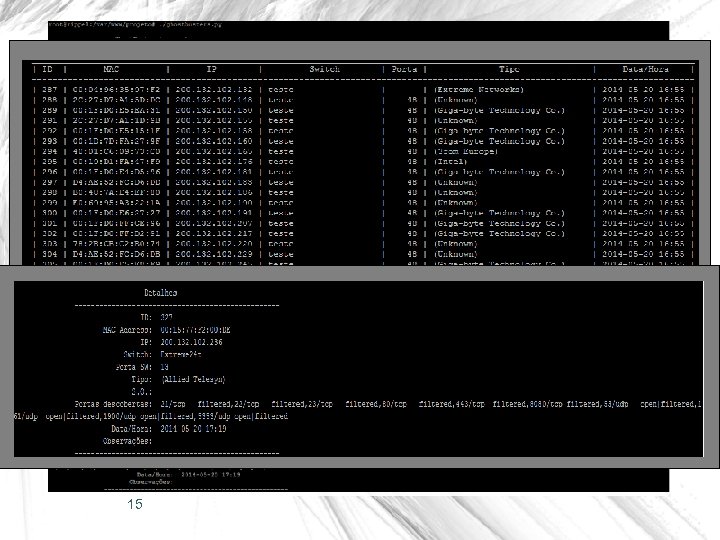
Task: Click IP cell '200.132.102.207'
Action: [x=214, y=223]
